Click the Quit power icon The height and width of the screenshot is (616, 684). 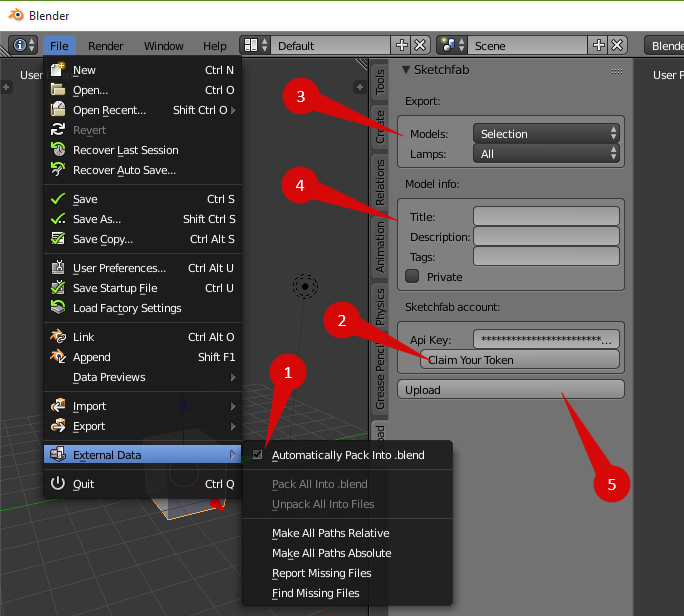(x=58, y=483)
